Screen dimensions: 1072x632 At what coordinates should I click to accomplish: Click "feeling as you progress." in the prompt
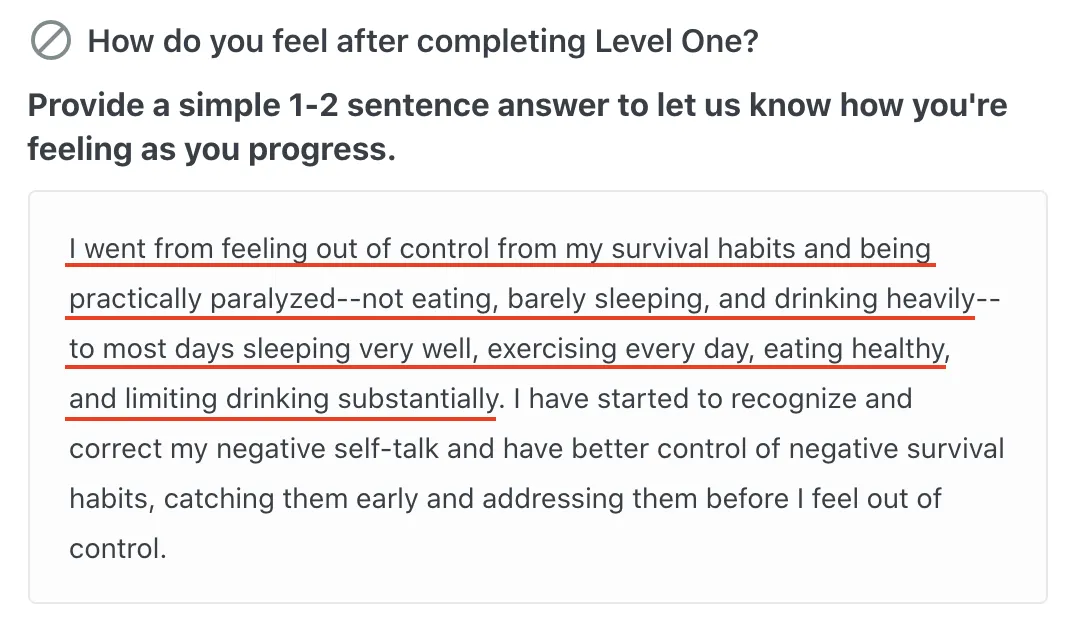[x=212, y=149]
